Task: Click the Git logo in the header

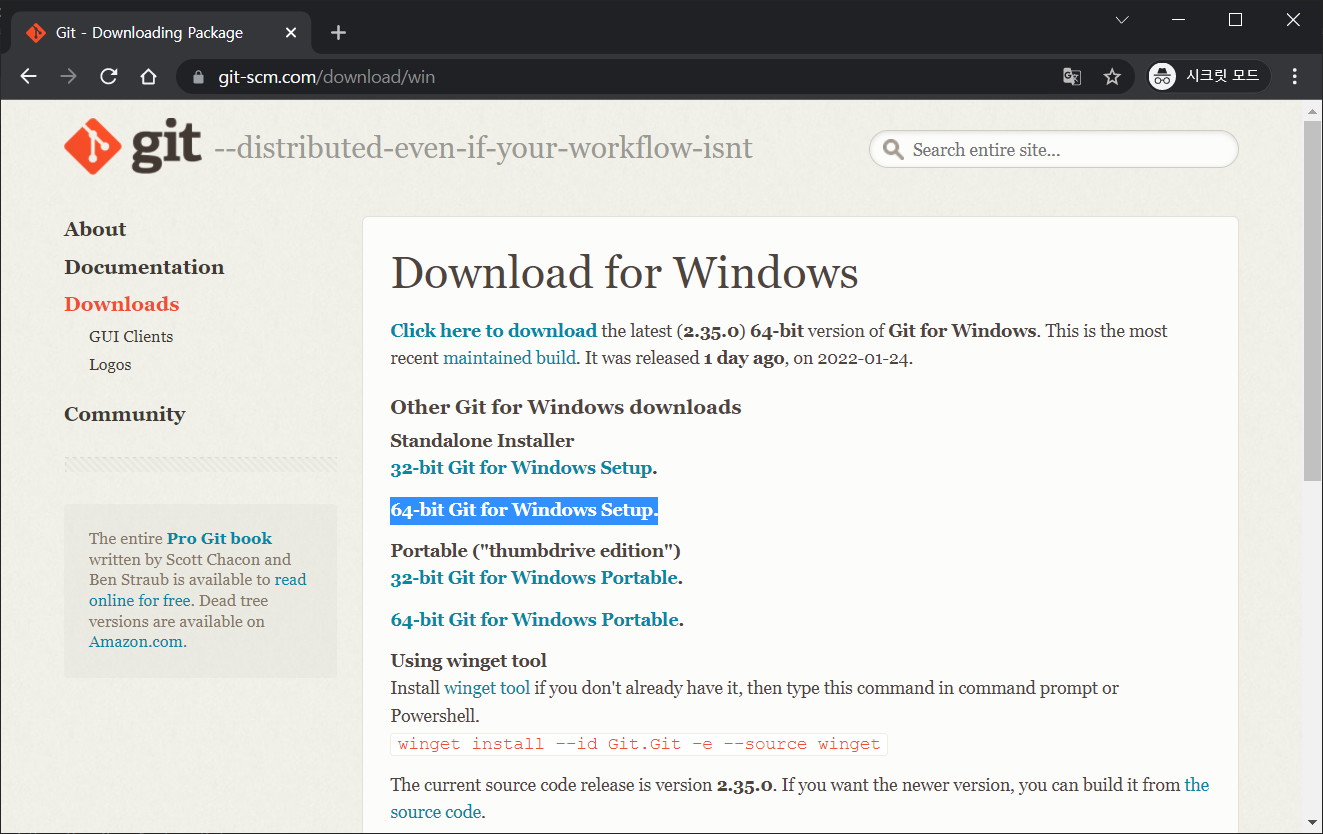Action: click(x=133, y=148)
